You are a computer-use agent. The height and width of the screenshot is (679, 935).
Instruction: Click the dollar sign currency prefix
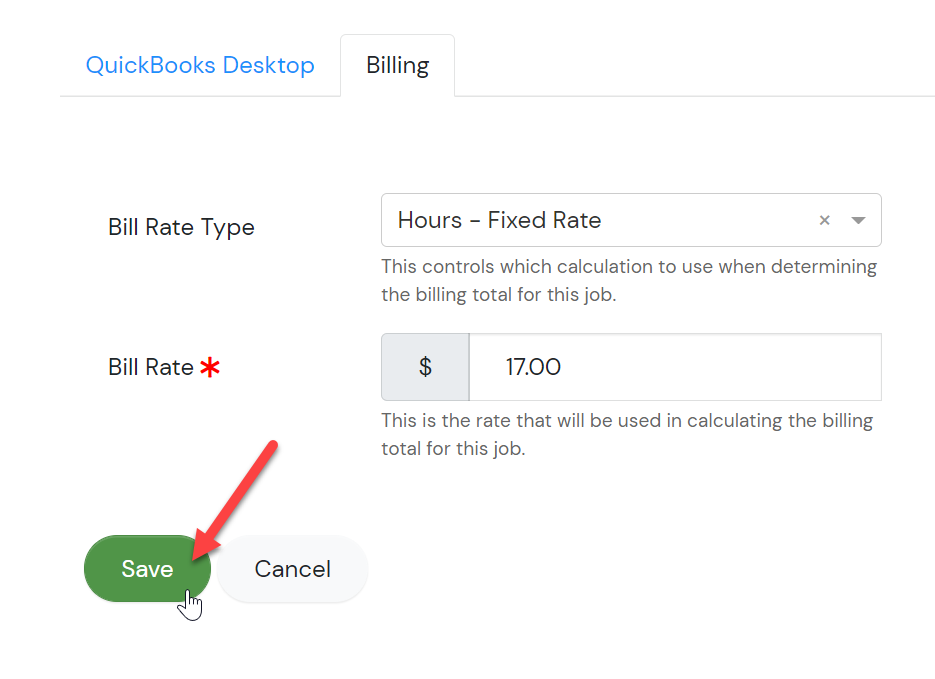pos(425,367)
